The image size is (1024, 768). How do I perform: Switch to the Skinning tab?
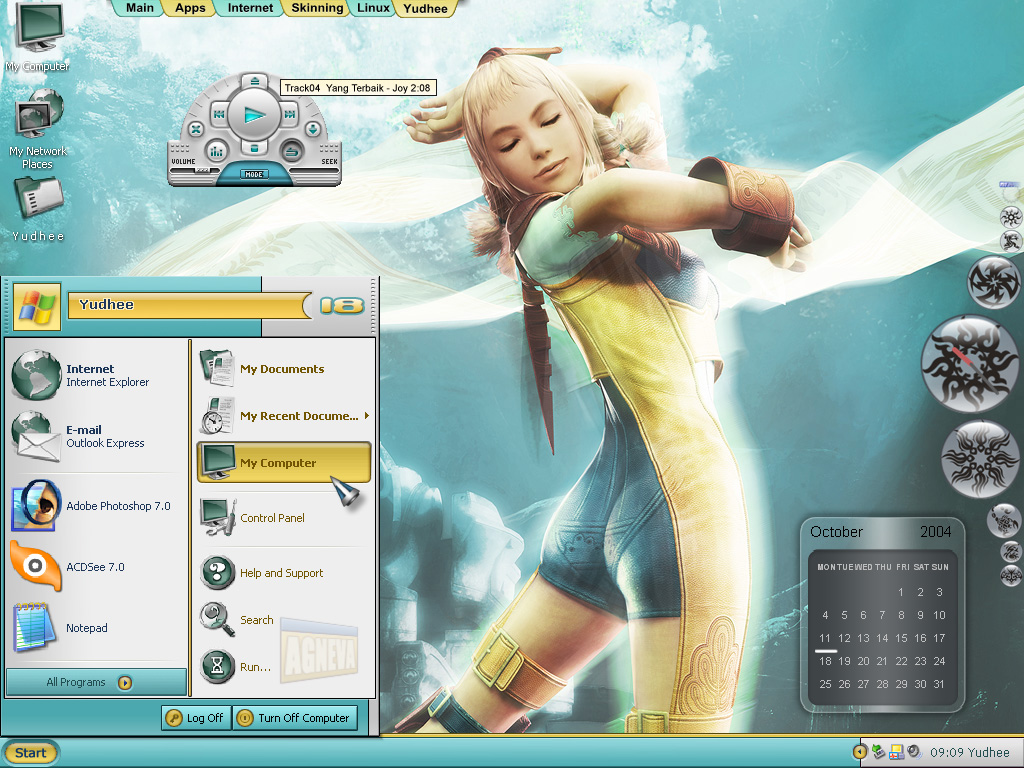pos(317,8)
